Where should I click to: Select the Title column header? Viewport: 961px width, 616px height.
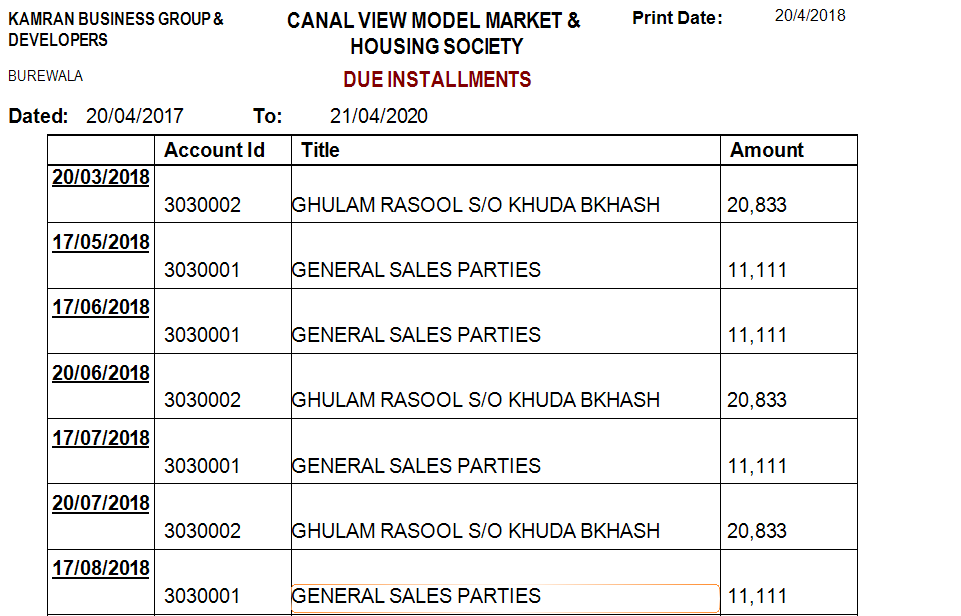[320, 150]
